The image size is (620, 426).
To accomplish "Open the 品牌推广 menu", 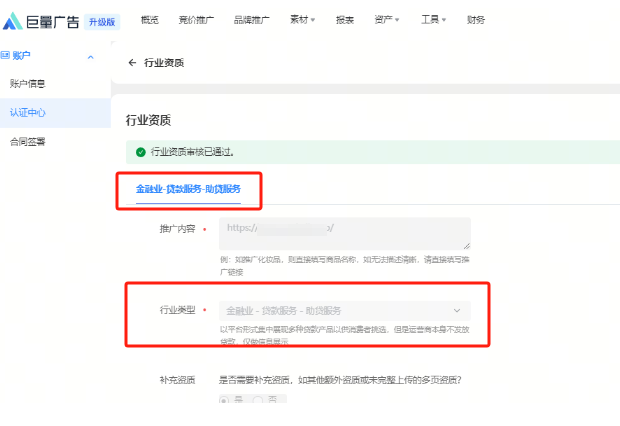I will tap(251, 20).
